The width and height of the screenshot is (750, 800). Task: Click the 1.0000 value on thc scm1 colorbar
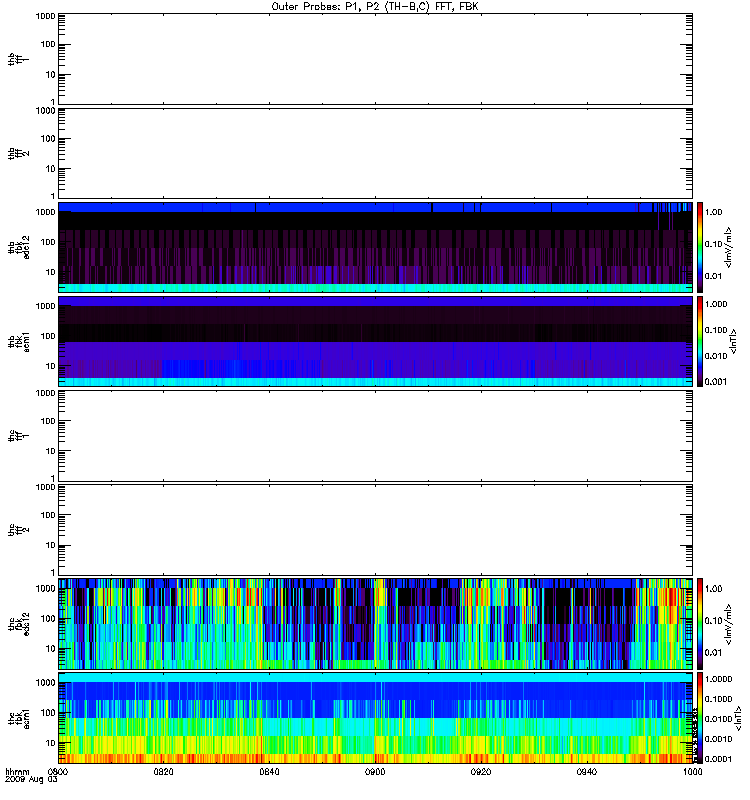(718, 679)
